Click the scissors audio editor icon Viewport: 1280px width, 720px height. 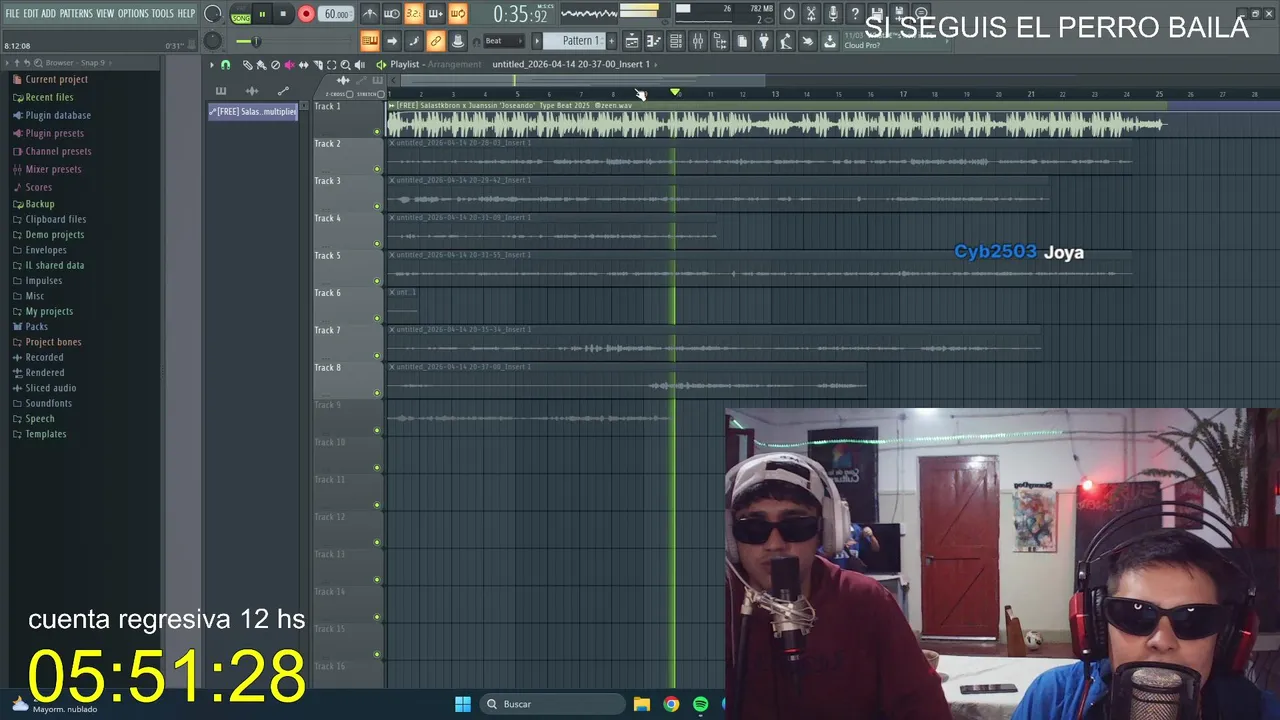coord(811,14)
